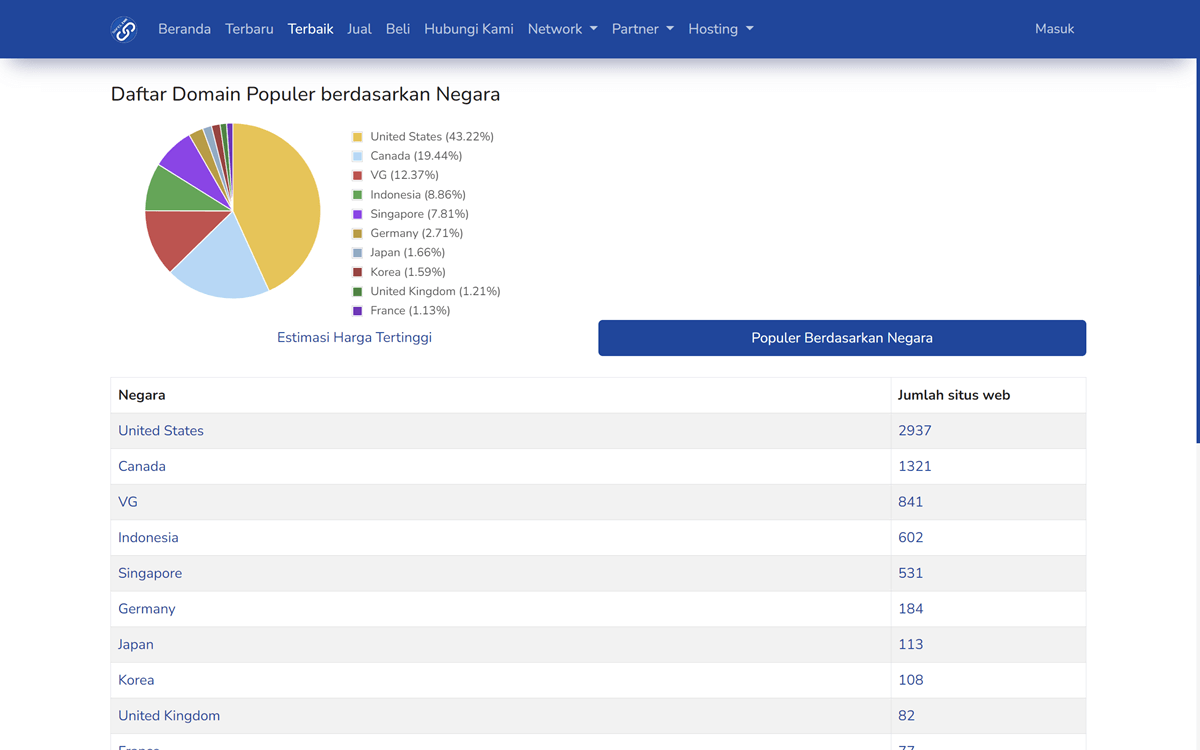1200x750 pixels.
Task: Click the United States country link in the table
Action: tap(161, 430)
